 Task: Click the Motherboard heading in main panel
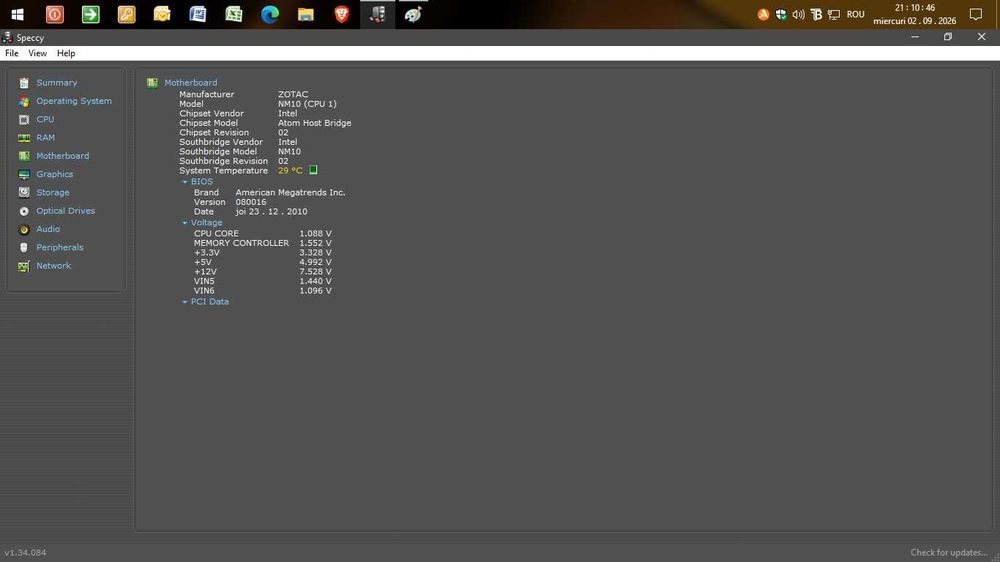190,83
